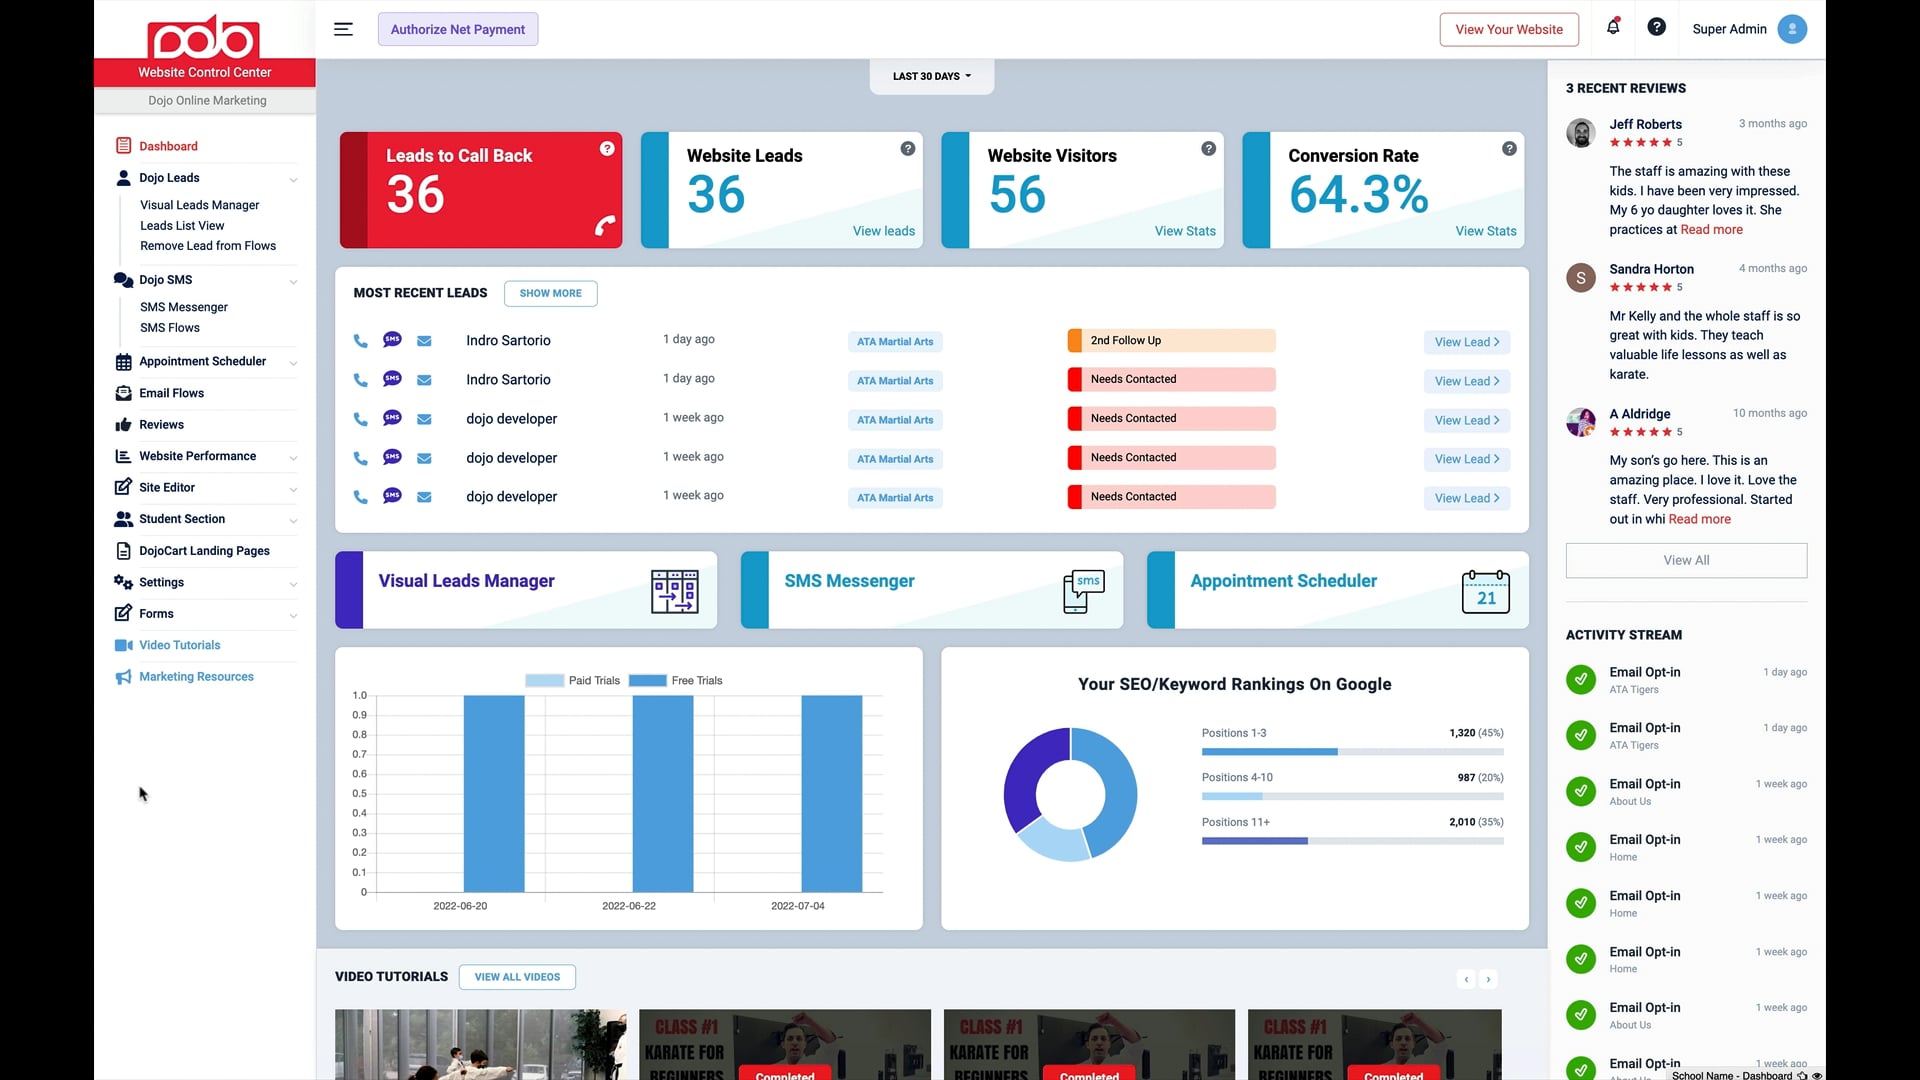Screen dimensions: 1920x1080
Task: Click View leads link on Website Leads card
Action: tap(884, 231)
